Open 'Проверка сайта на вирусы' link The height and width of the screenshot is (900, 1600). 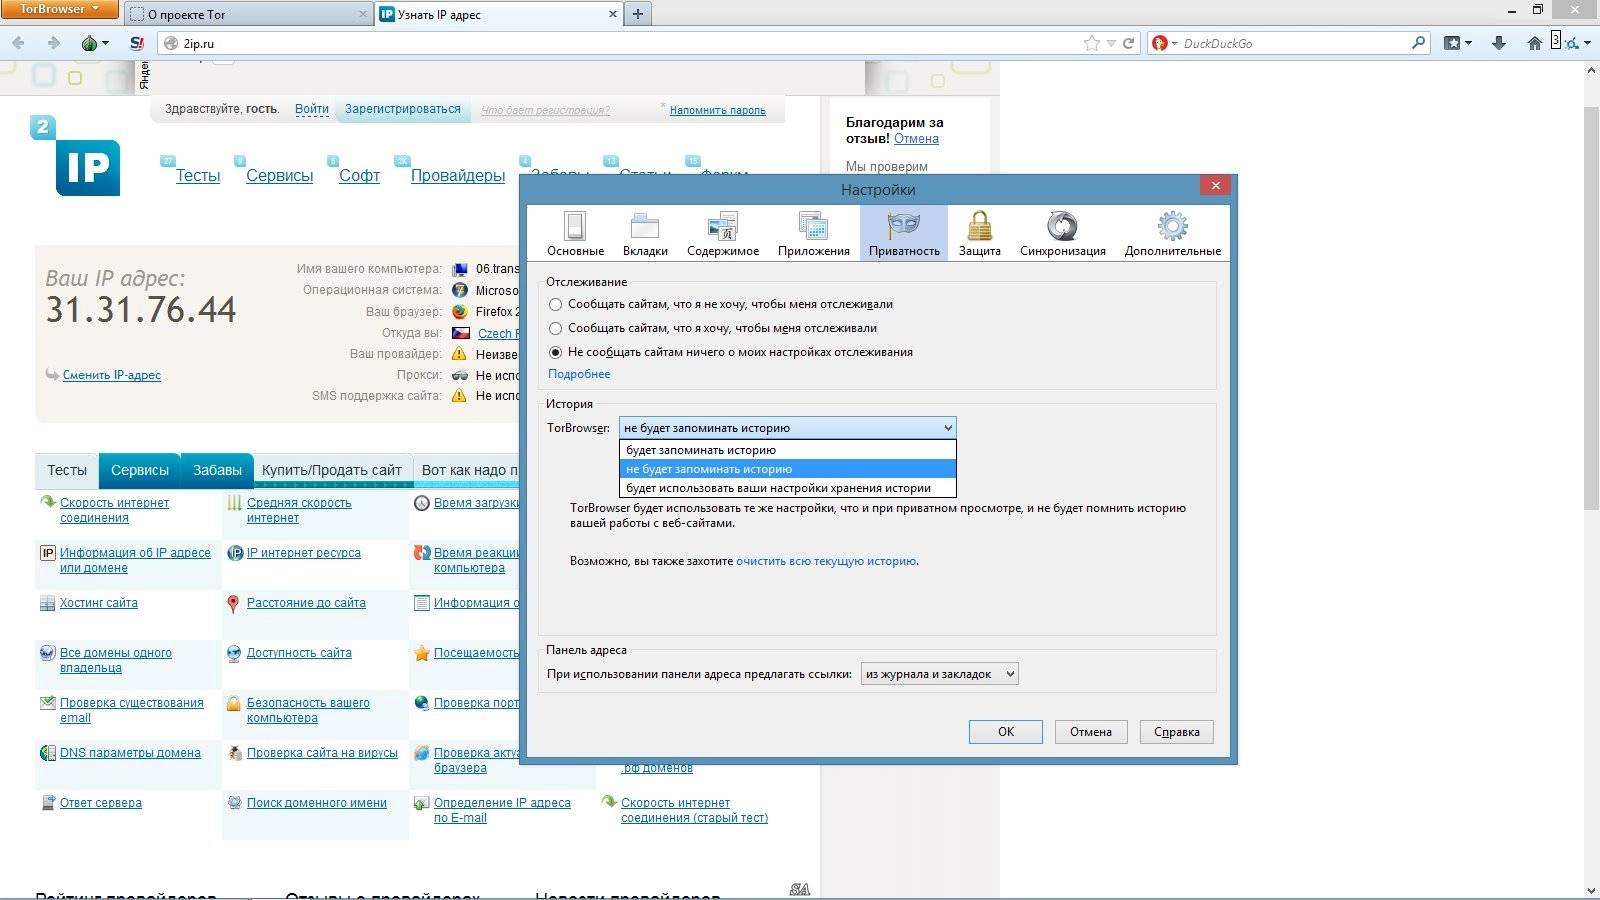click(322, 753)
